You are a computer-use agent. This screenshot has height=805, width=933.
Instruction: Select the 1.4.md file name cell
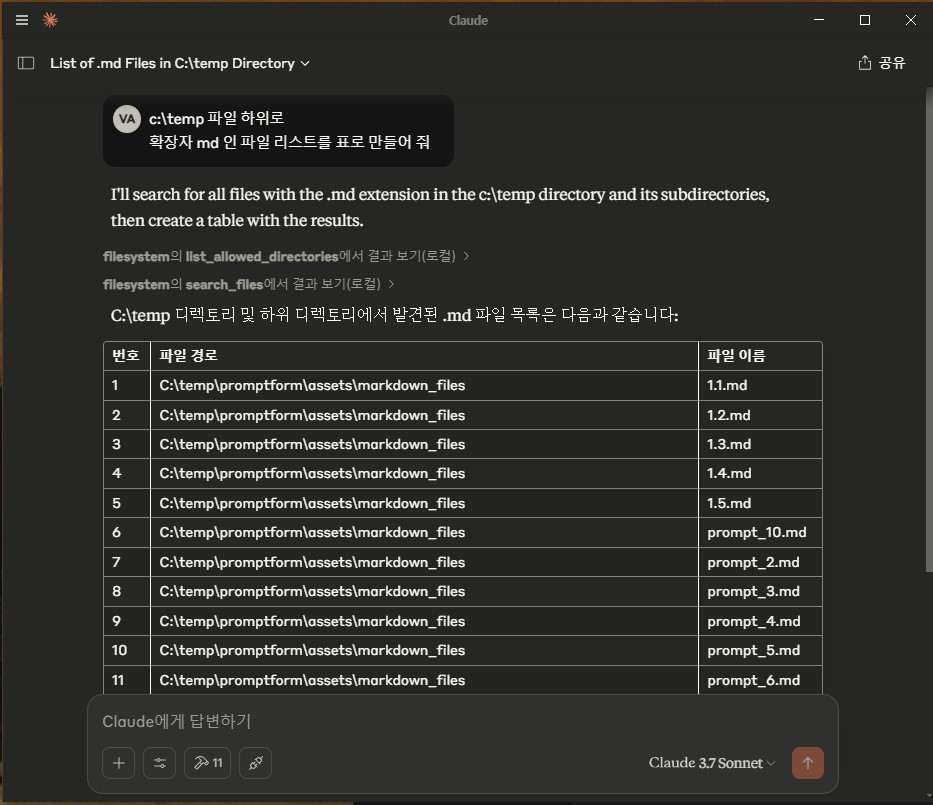760,474
